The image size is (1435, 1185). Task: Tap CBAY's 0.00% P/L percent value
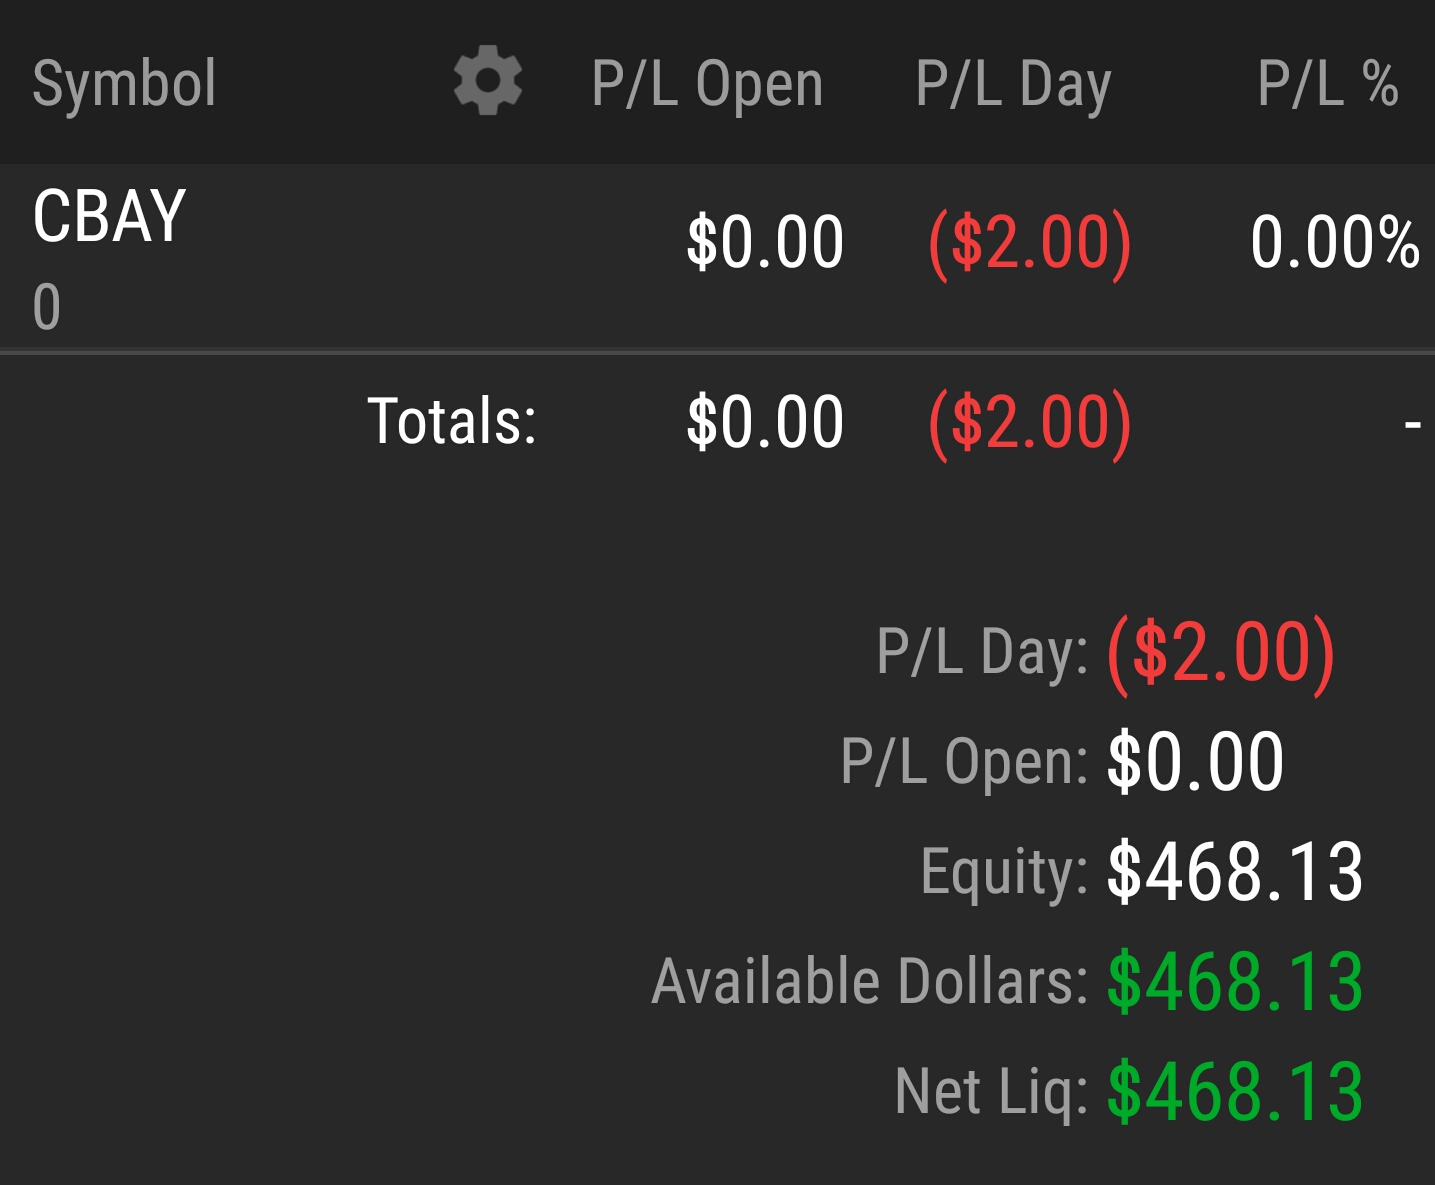tap(1334, 242)
